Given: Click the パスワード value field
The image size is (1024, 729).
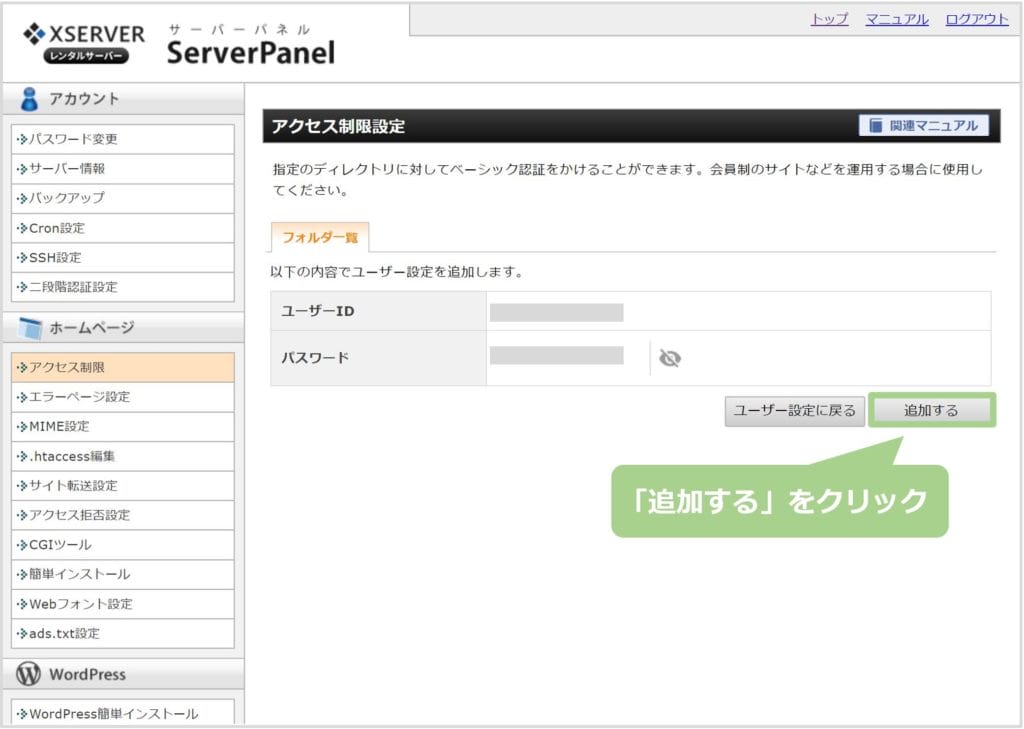Looking at the screenshot, I should 556,356.
